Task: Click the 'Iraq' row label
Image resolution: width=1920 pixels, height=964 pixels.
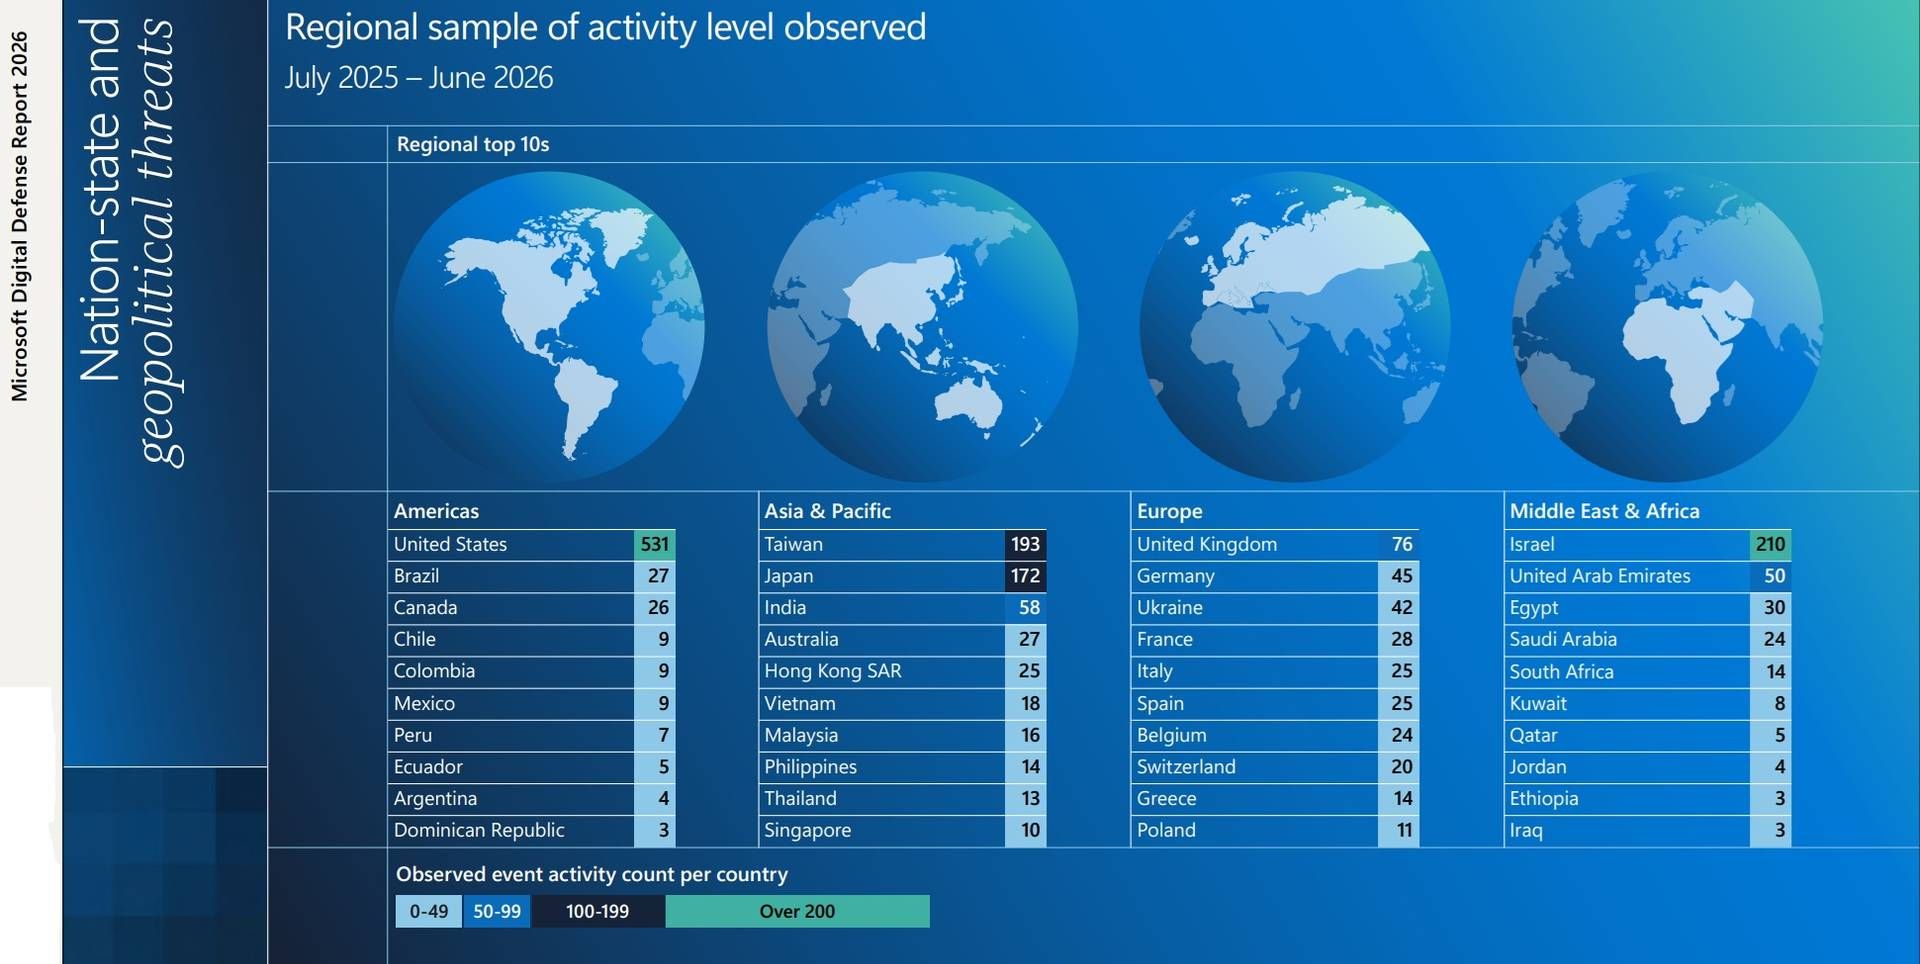Action: tap(1526, 830)
